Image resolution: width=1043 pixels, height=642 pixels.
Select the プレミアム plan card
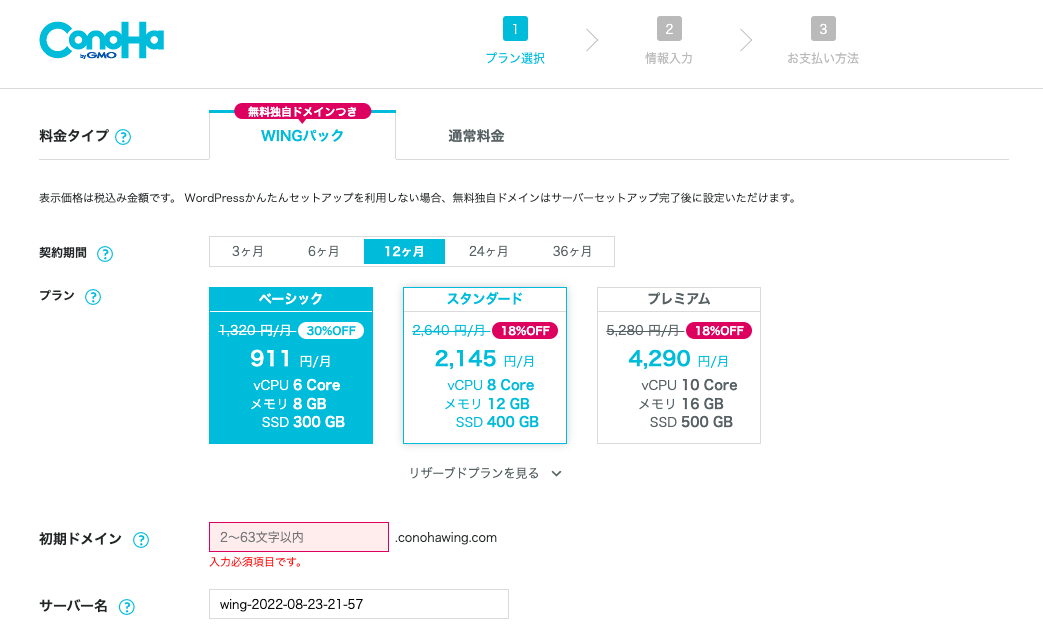pyautogui.click(x=679, y=366)
